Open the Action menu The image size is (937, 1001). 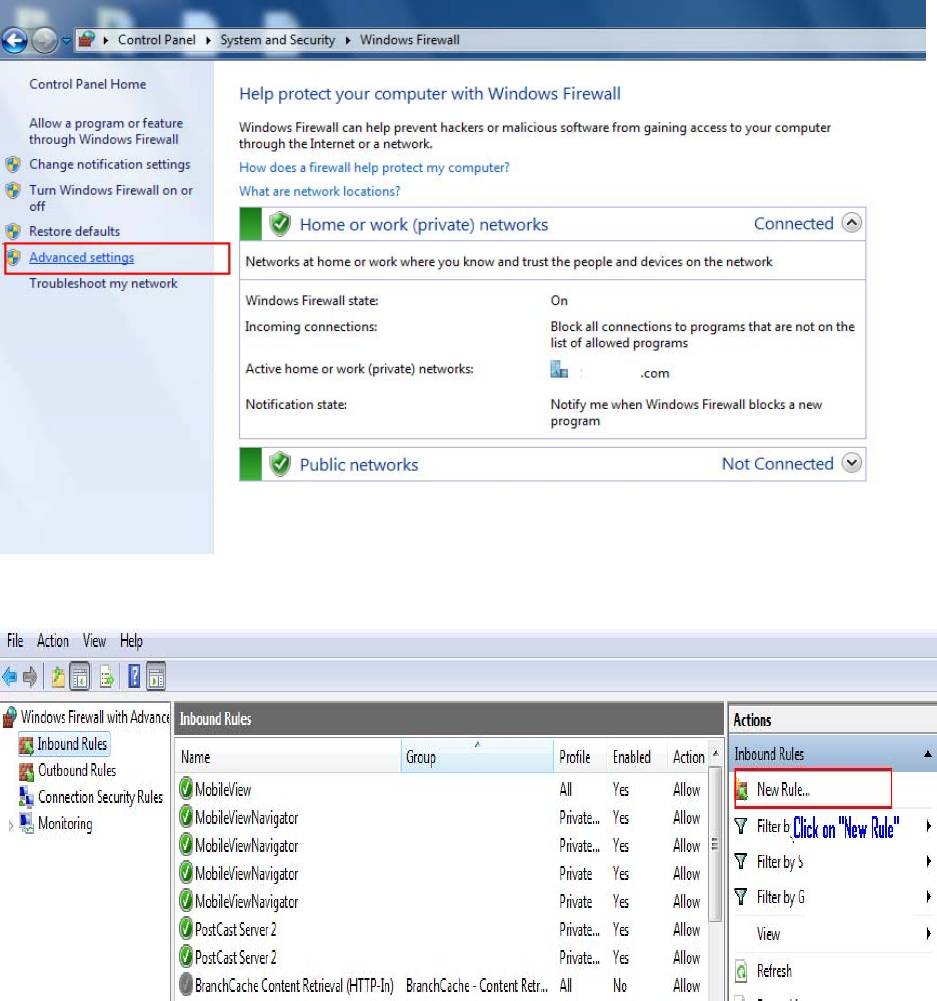coord(52,641)
